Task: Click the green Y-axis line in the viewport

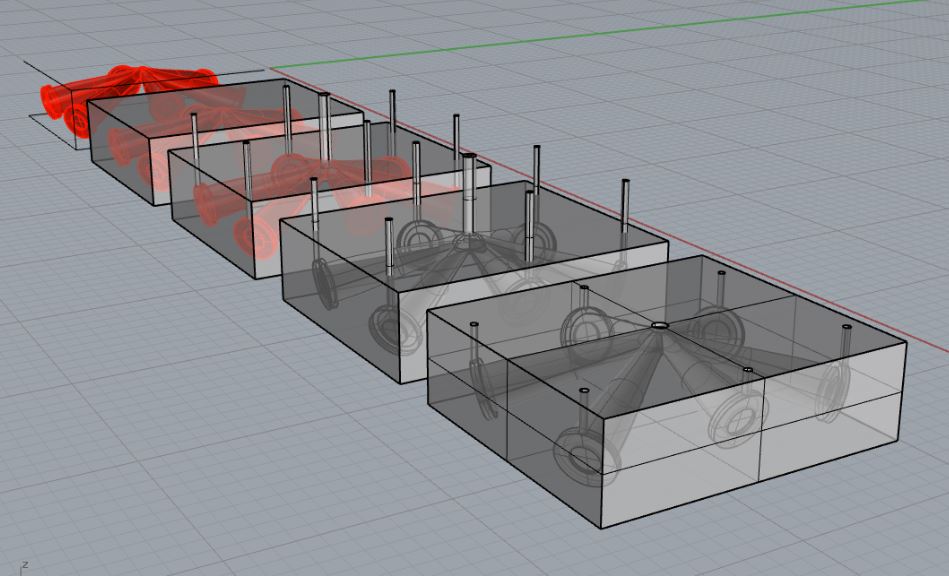Action: (x=599, y=33)
